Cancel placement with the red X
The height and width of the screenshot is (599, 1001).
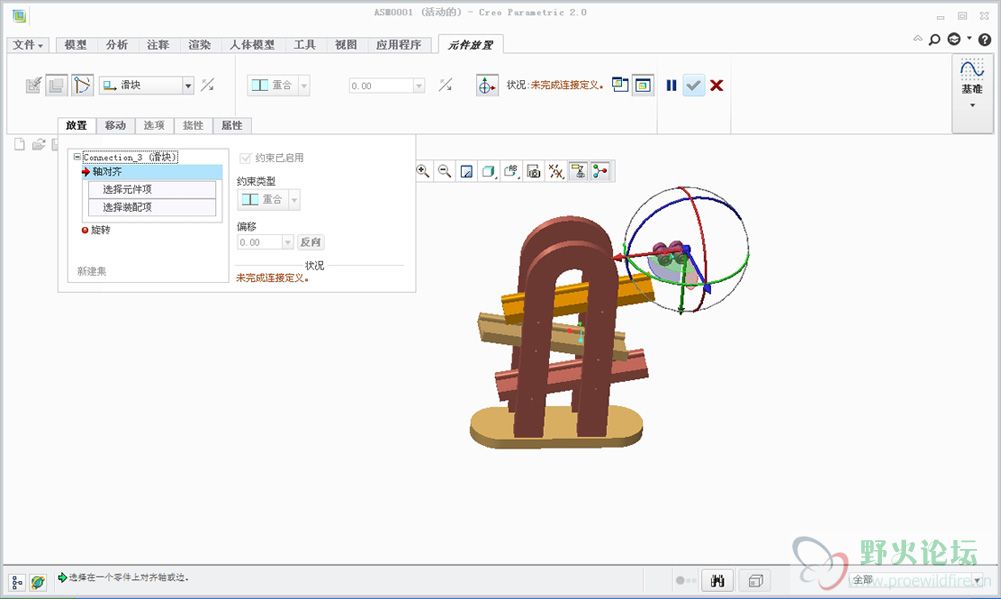pos(716,85)
